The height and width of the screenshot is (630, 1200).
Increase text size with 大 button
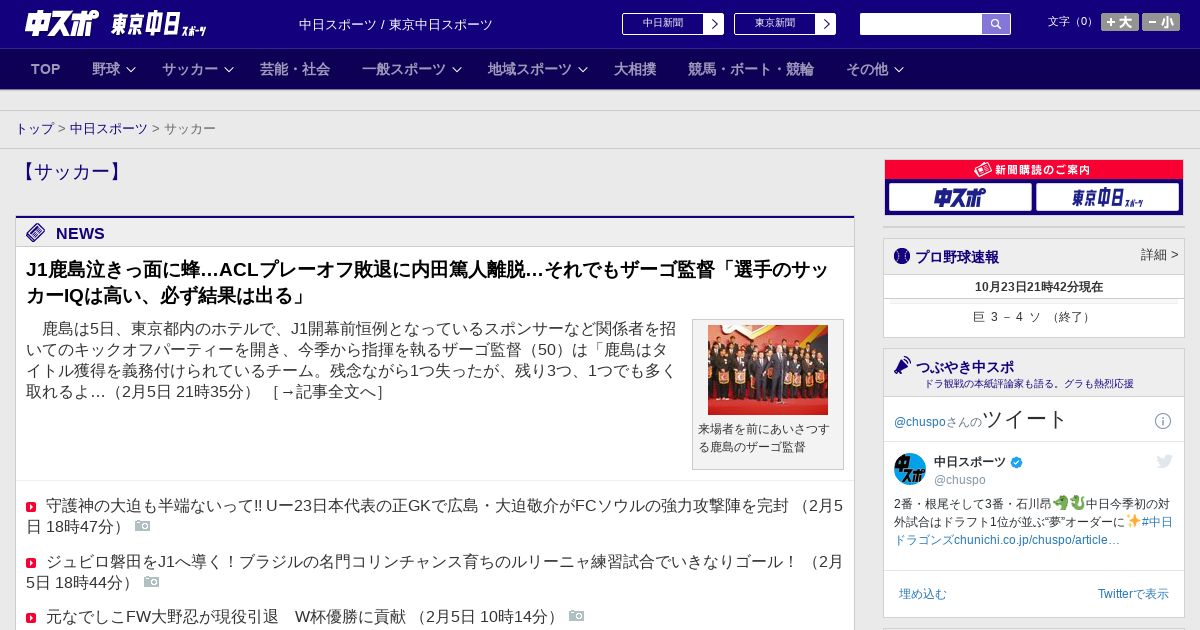pyautogui.click(x=1120, y=22)
